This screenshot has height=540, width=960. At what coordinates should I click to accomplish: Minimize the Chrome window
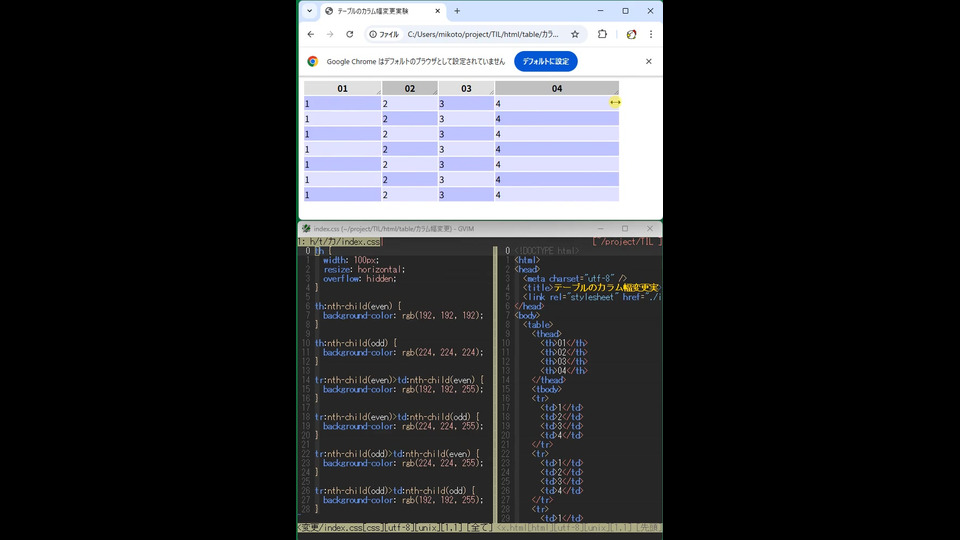pos(601,11)
